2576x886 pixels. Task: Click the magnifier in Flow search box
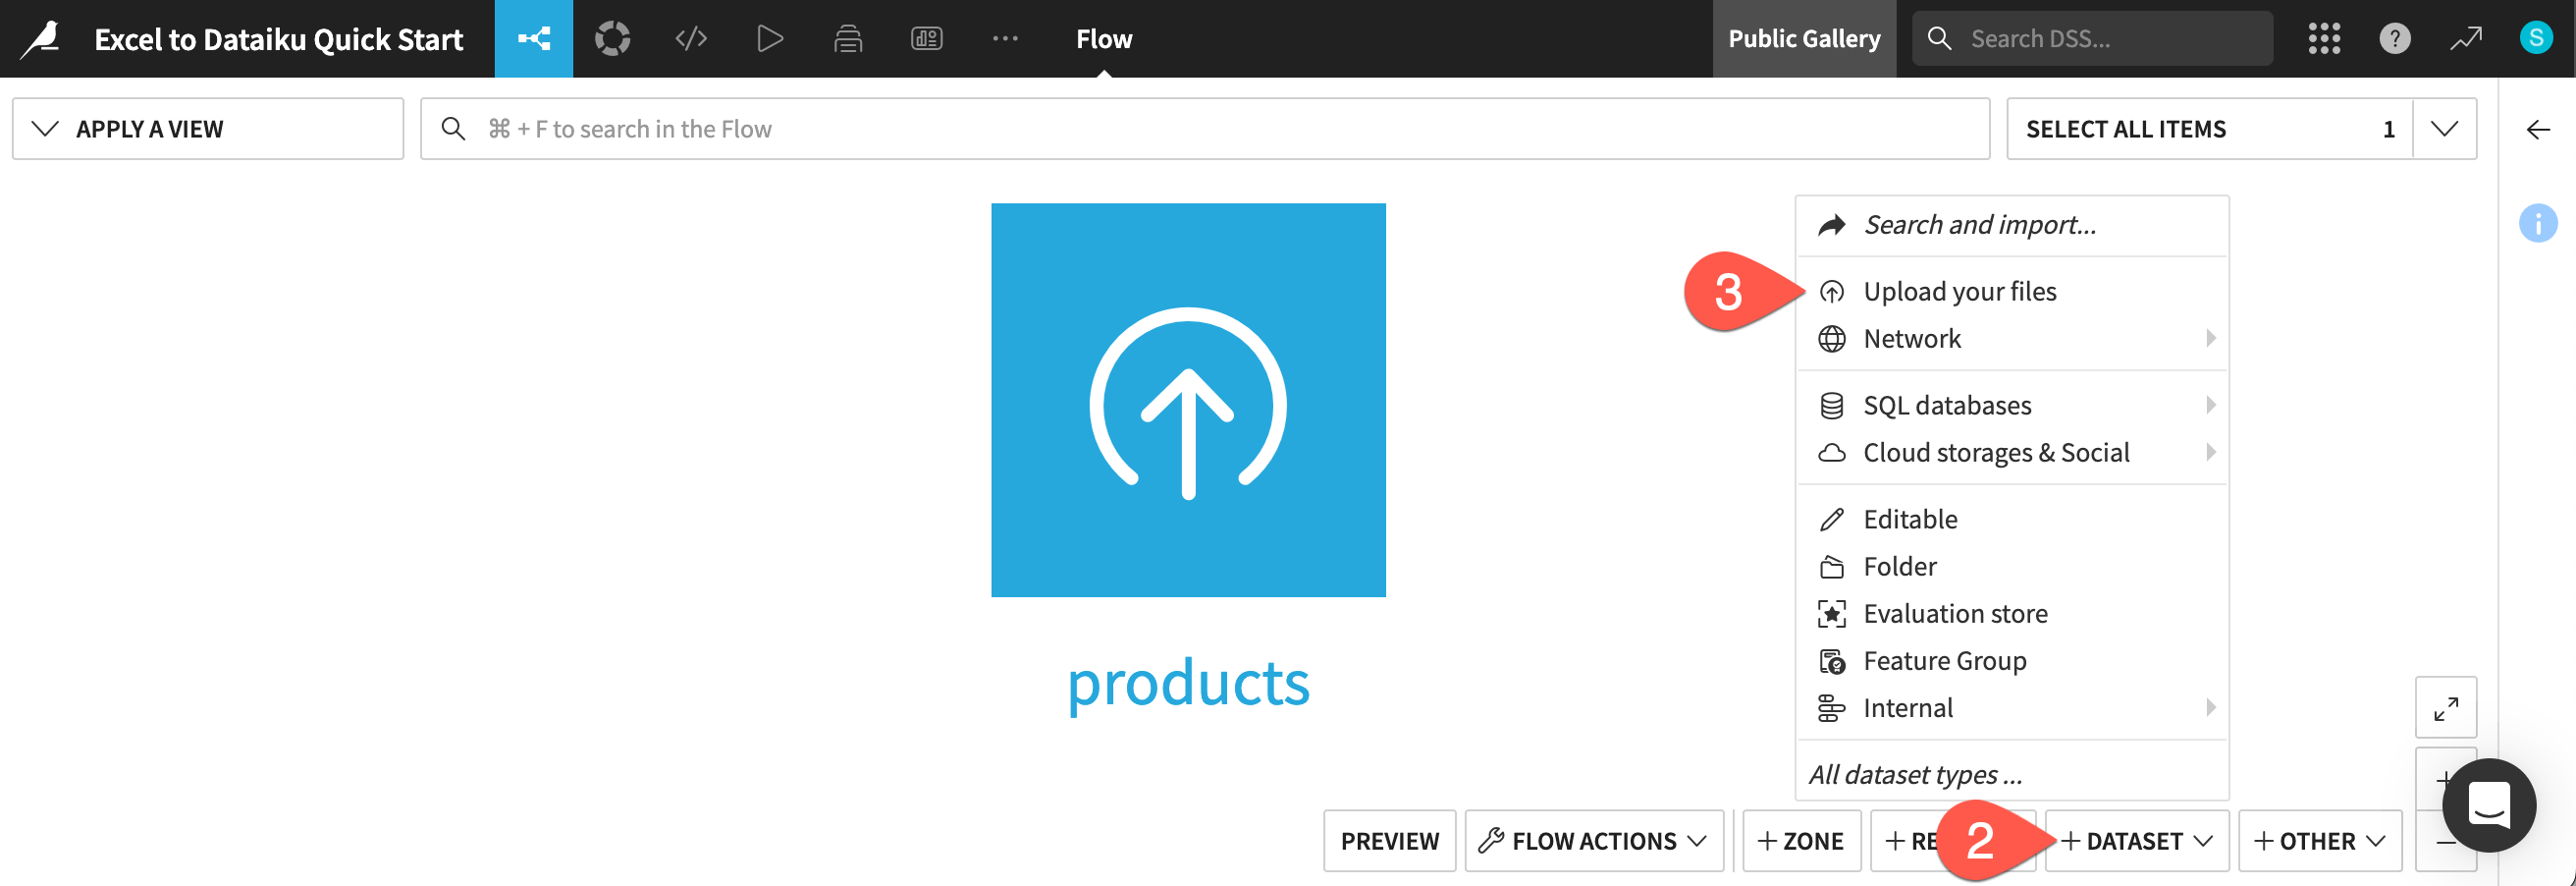[453, 129]
